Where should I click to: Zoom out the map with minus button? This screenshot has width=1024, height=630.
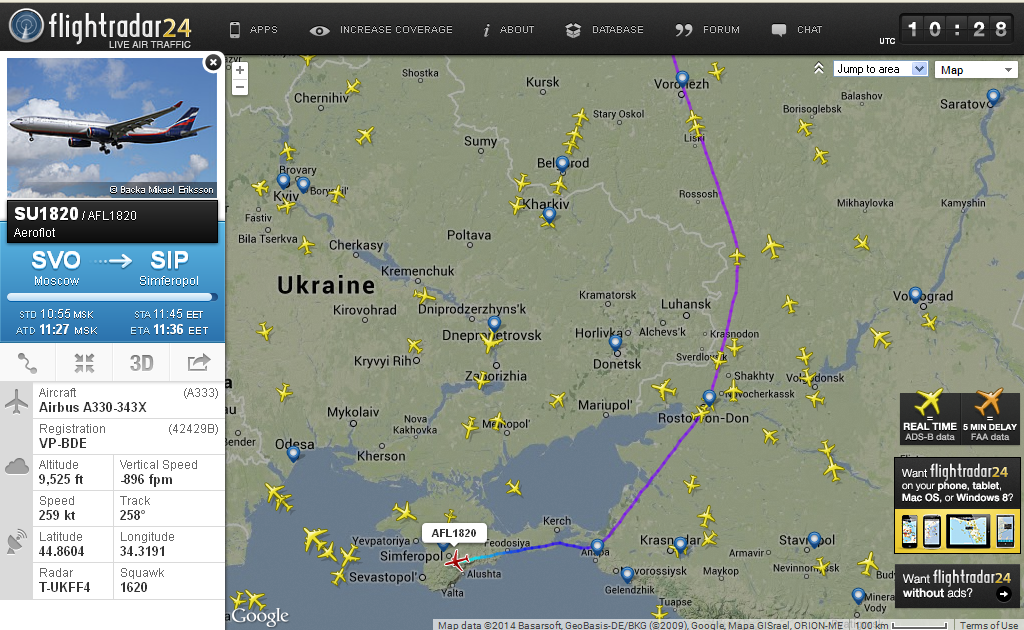pyautogui.click(x=240, y=87)
